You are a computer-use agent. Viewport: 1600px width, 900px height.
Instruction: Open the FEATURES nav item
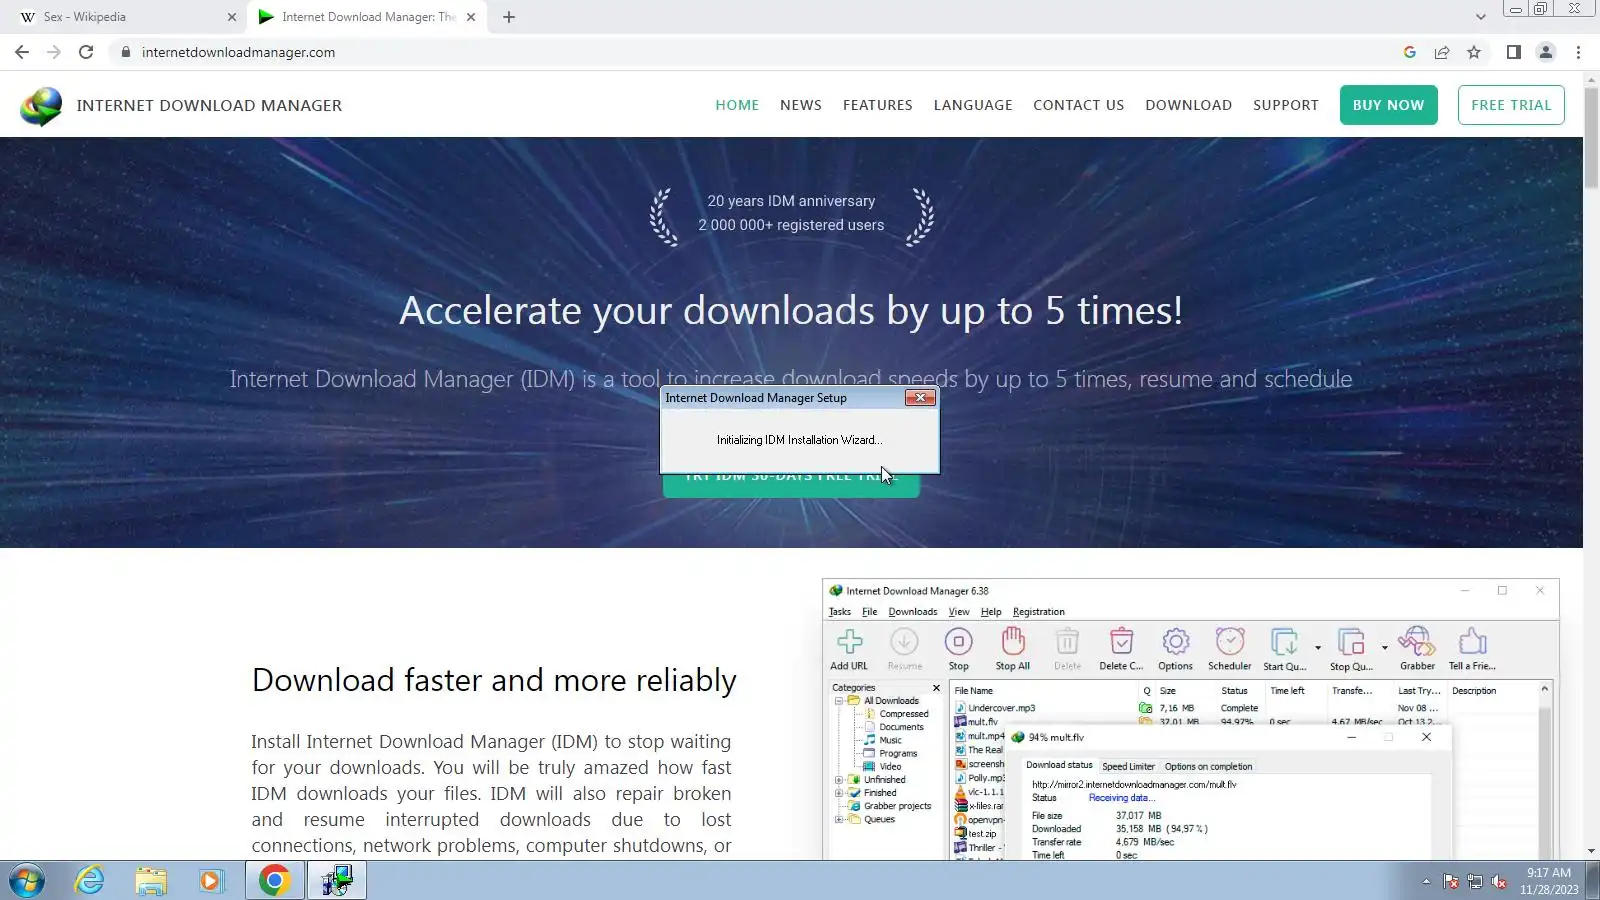[x=878, y=105]
